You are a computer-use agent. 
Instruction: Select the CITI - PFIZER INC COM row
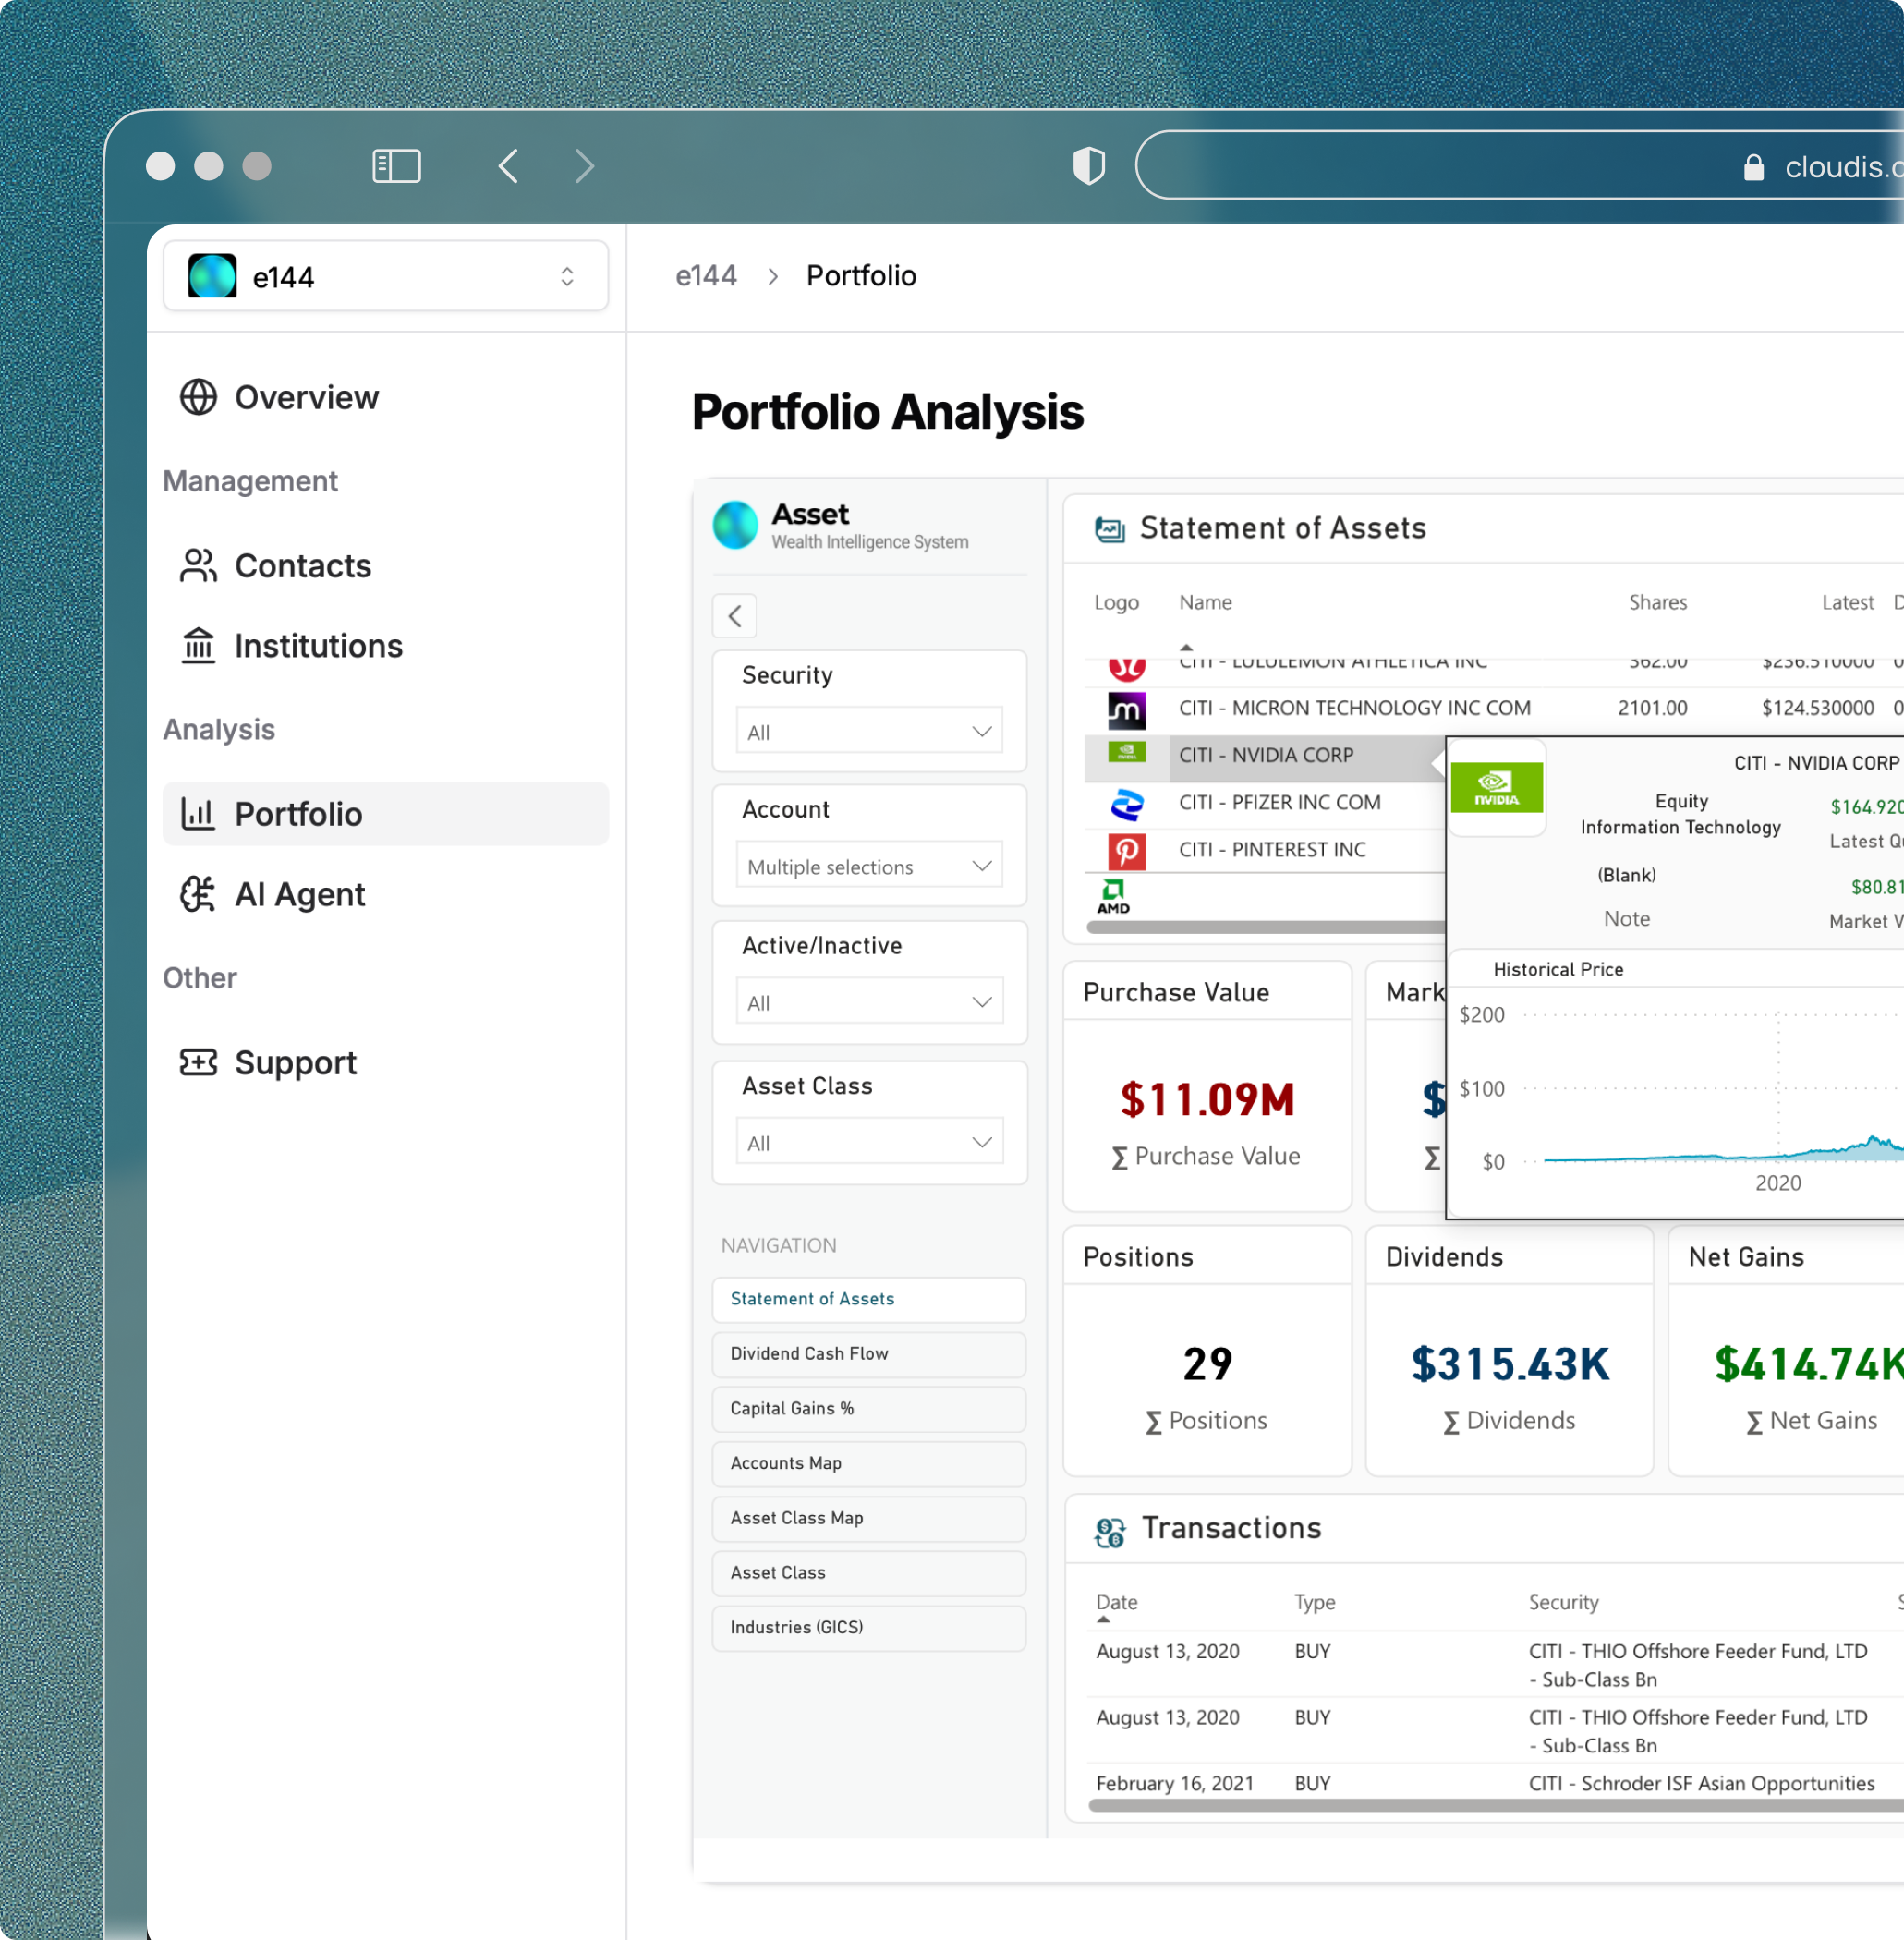tap(1266, 803)
